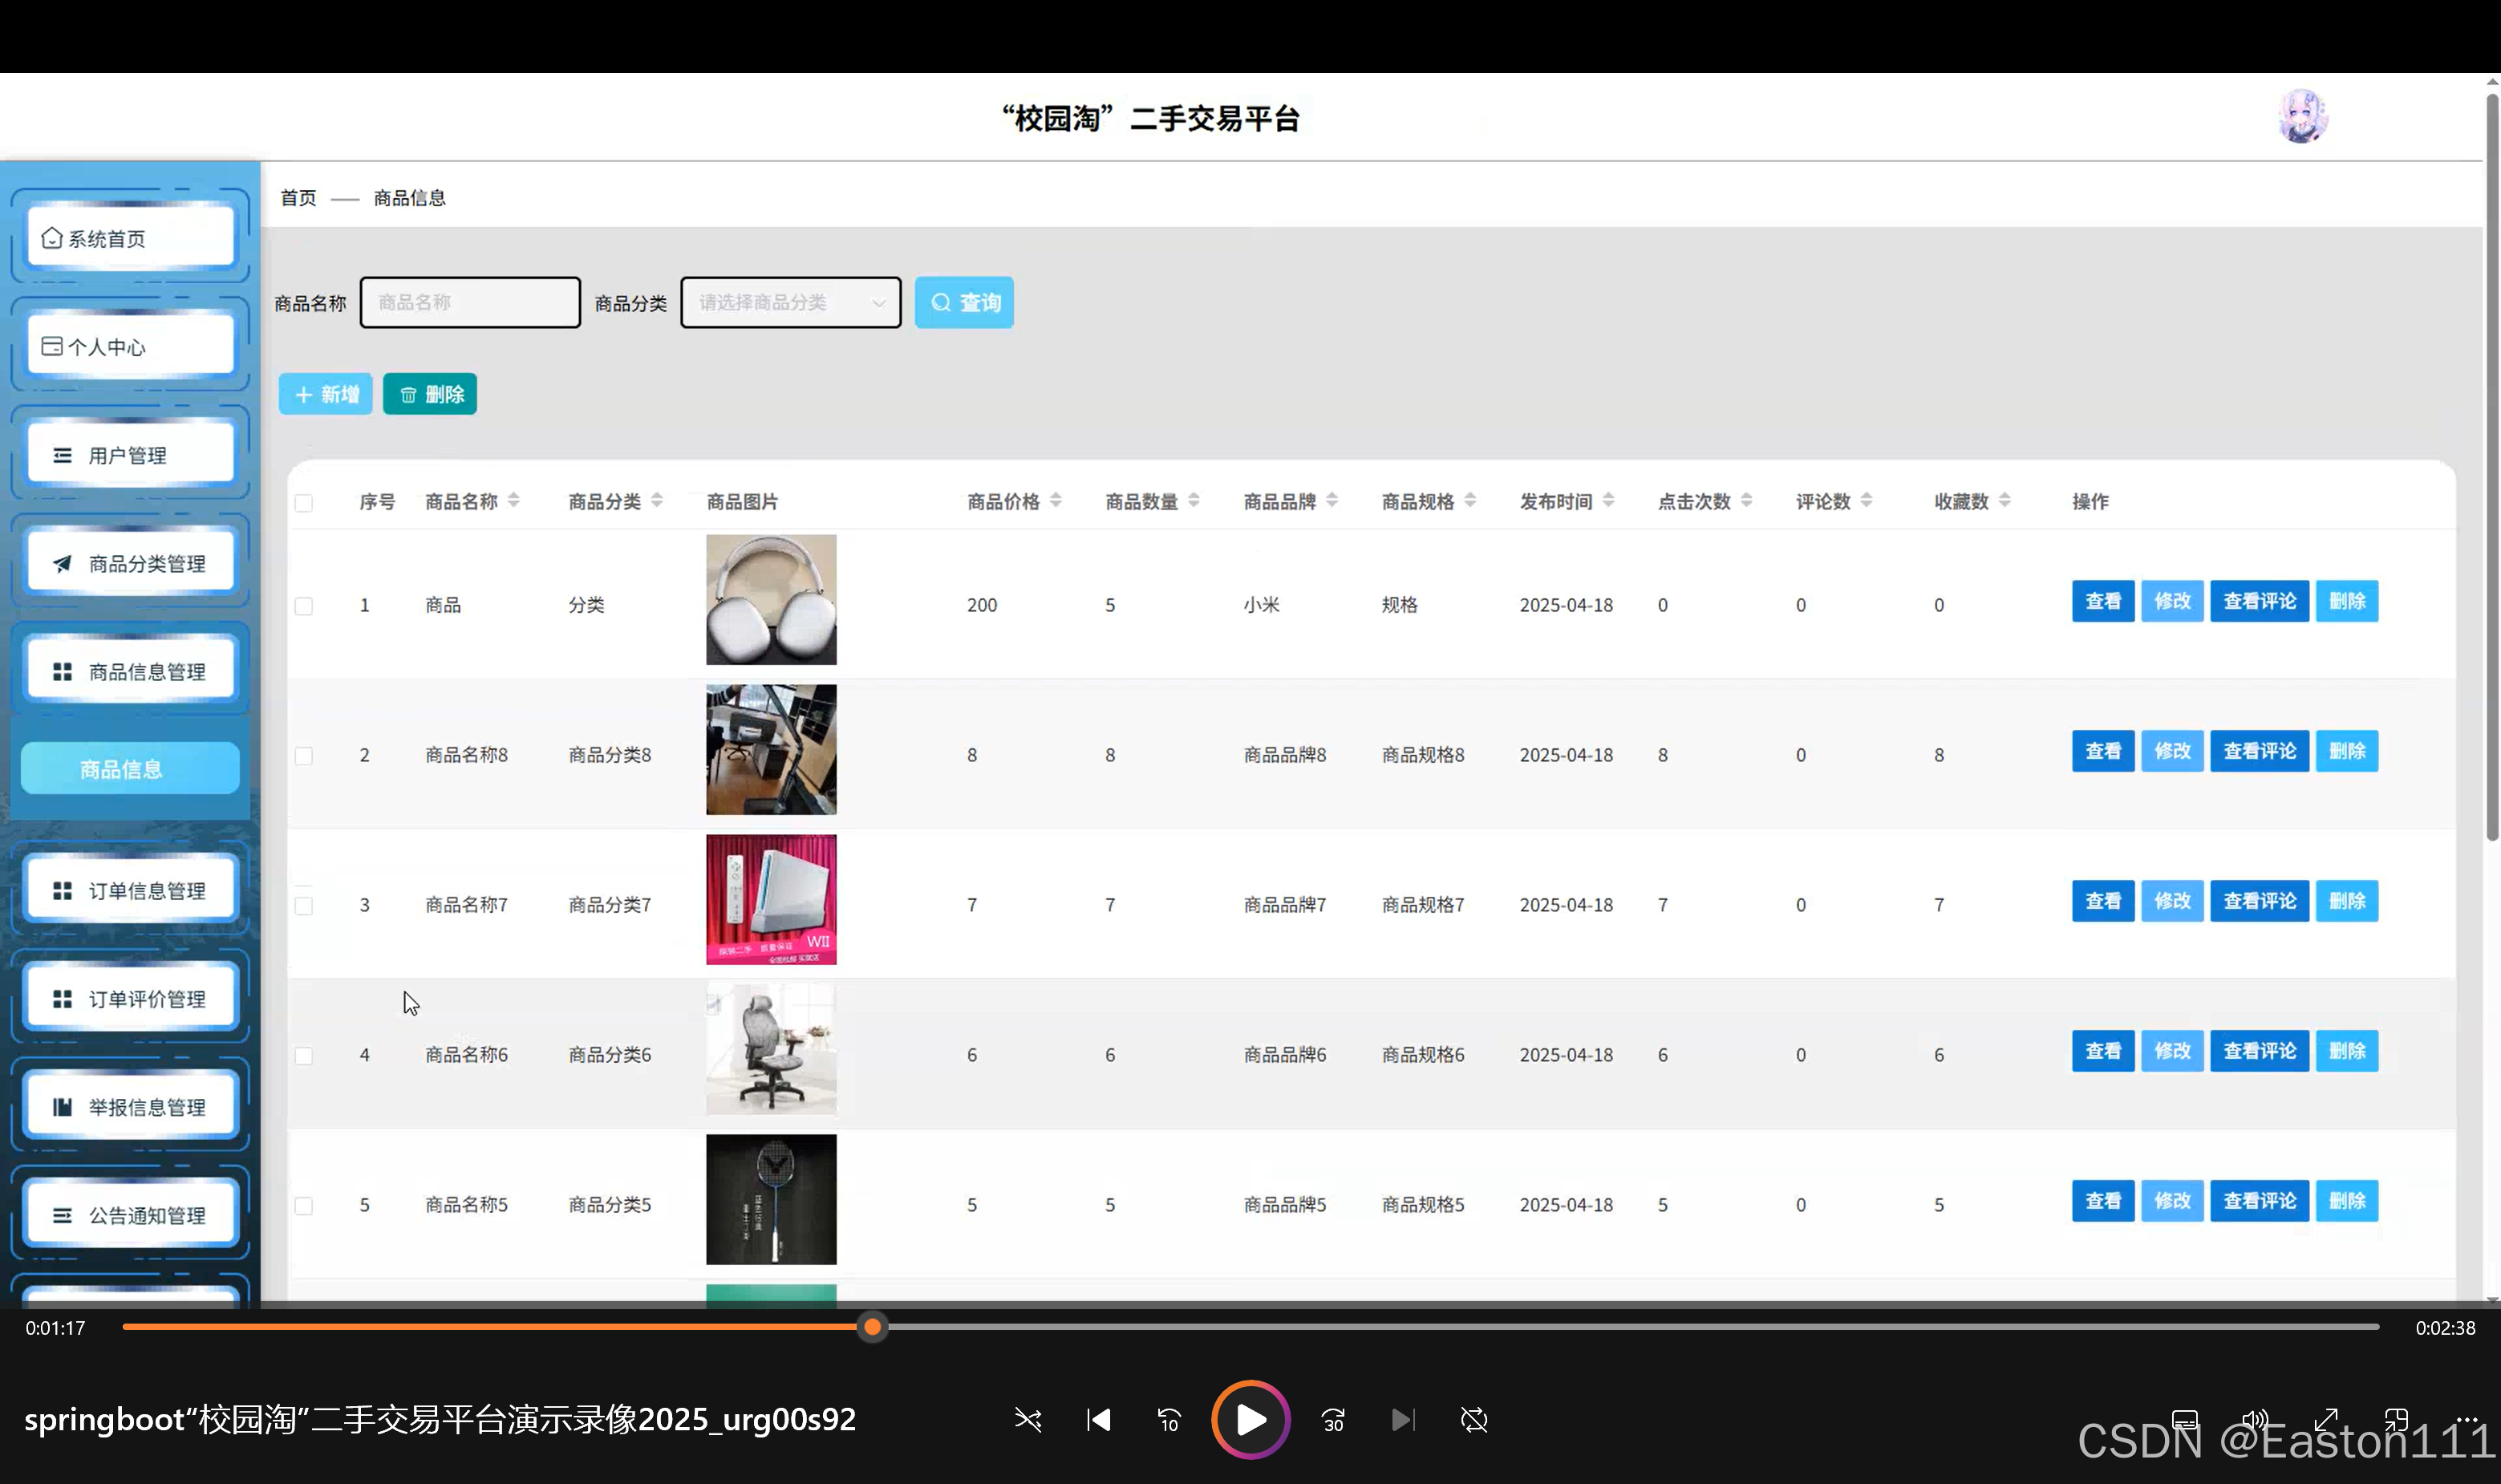
Task: Tick the select-all checkbox in the table header
Action: coord(304,503)
